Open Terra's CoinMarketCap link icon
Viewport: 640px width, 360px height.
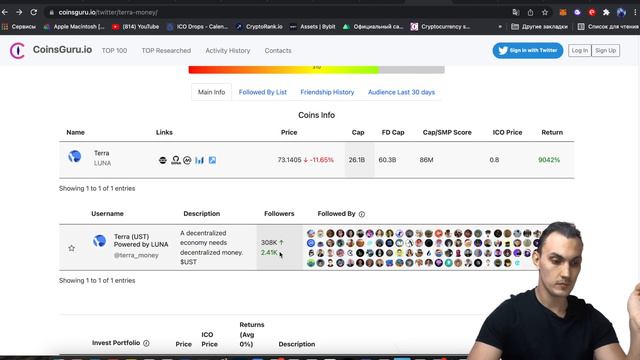click(x=187, y=160)
